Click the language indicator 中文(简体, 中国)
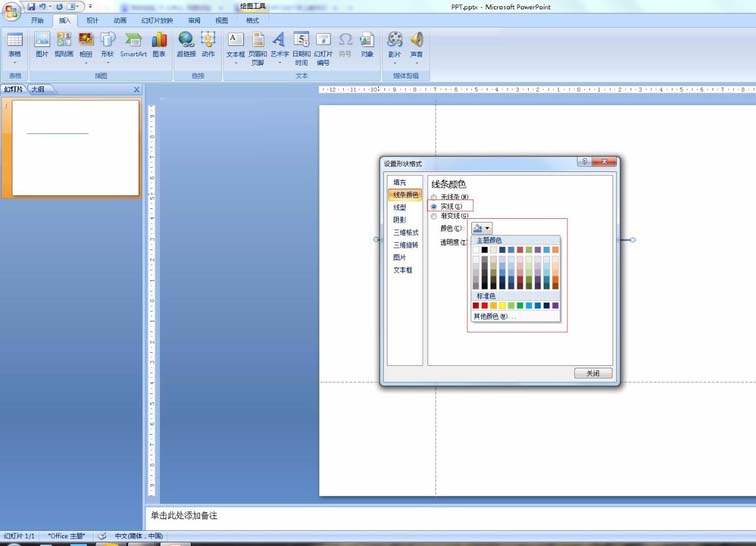The width and height of the screenshot is (756, 546). (x=139, y=536)
